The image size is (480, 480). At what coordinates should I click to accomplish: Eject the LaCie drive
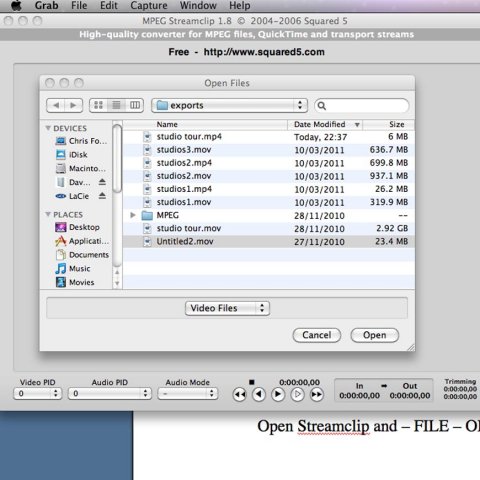(x=102, y=196)
